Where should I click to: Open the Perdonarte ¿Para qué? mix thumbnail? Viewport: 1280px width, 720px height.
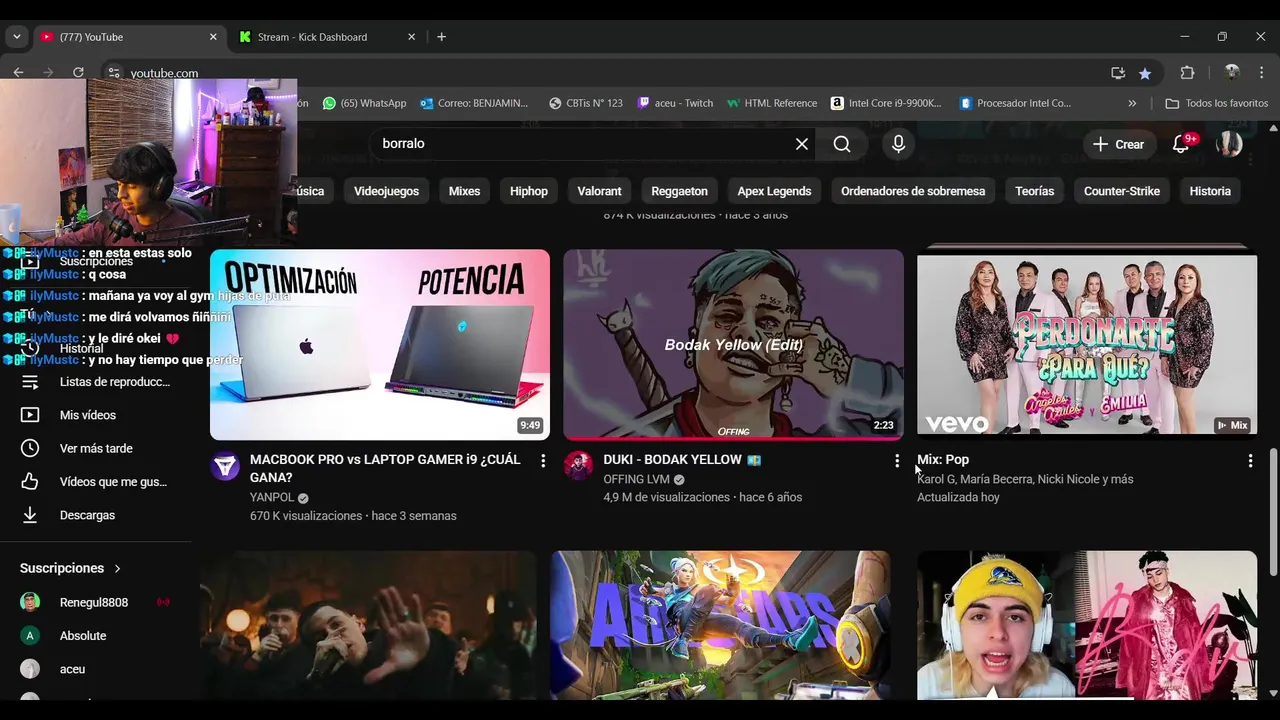(1087, 344)
